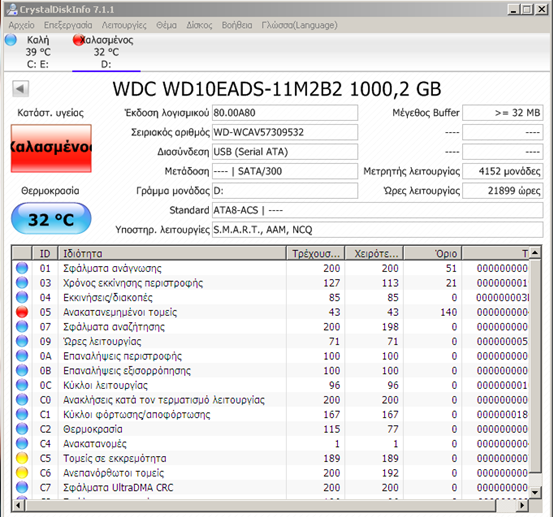Select the Καλή C: E: disk

[38, 52]
